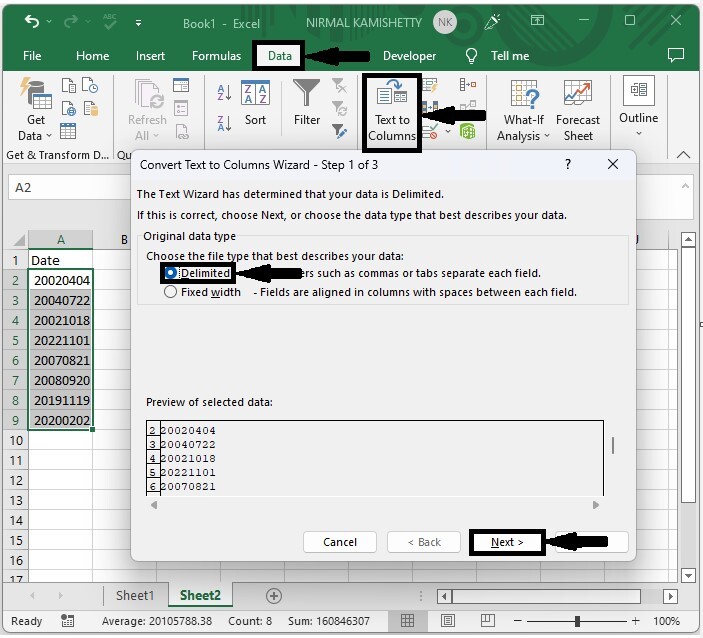The height and width of the screenshot is (638, 703).
Task: Sort ascending with the A to Z icon
Action: point(224,92)
